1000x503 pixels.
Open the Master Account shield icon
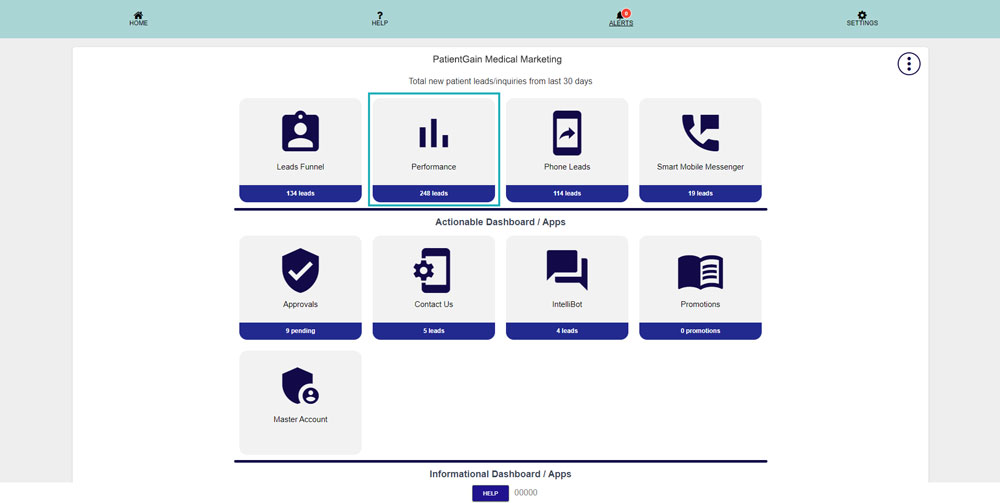(x=300, y=386)
